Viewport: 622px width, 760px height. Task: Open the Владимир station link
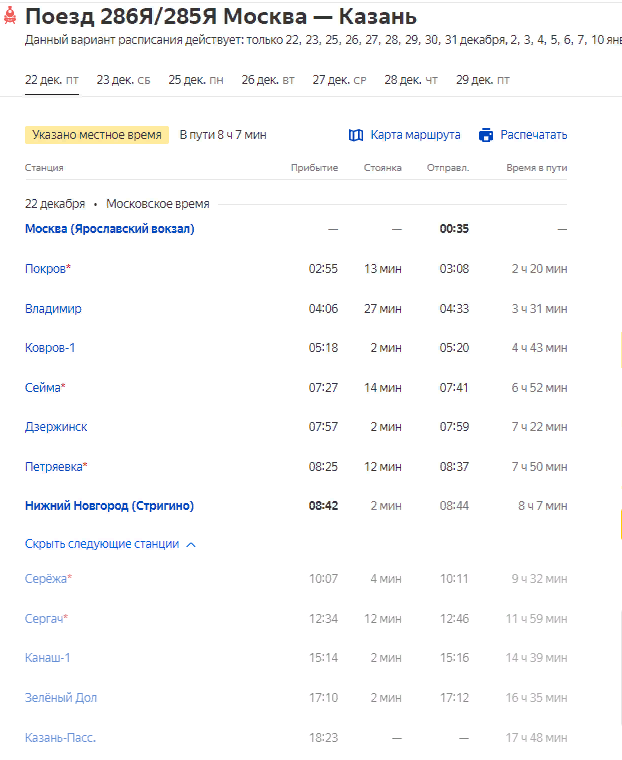(x=53, y=309)
